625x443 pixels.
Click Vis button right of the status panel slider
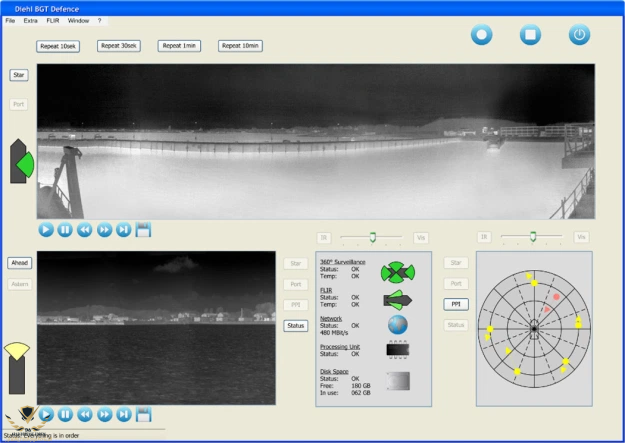(x=421, y=238)
